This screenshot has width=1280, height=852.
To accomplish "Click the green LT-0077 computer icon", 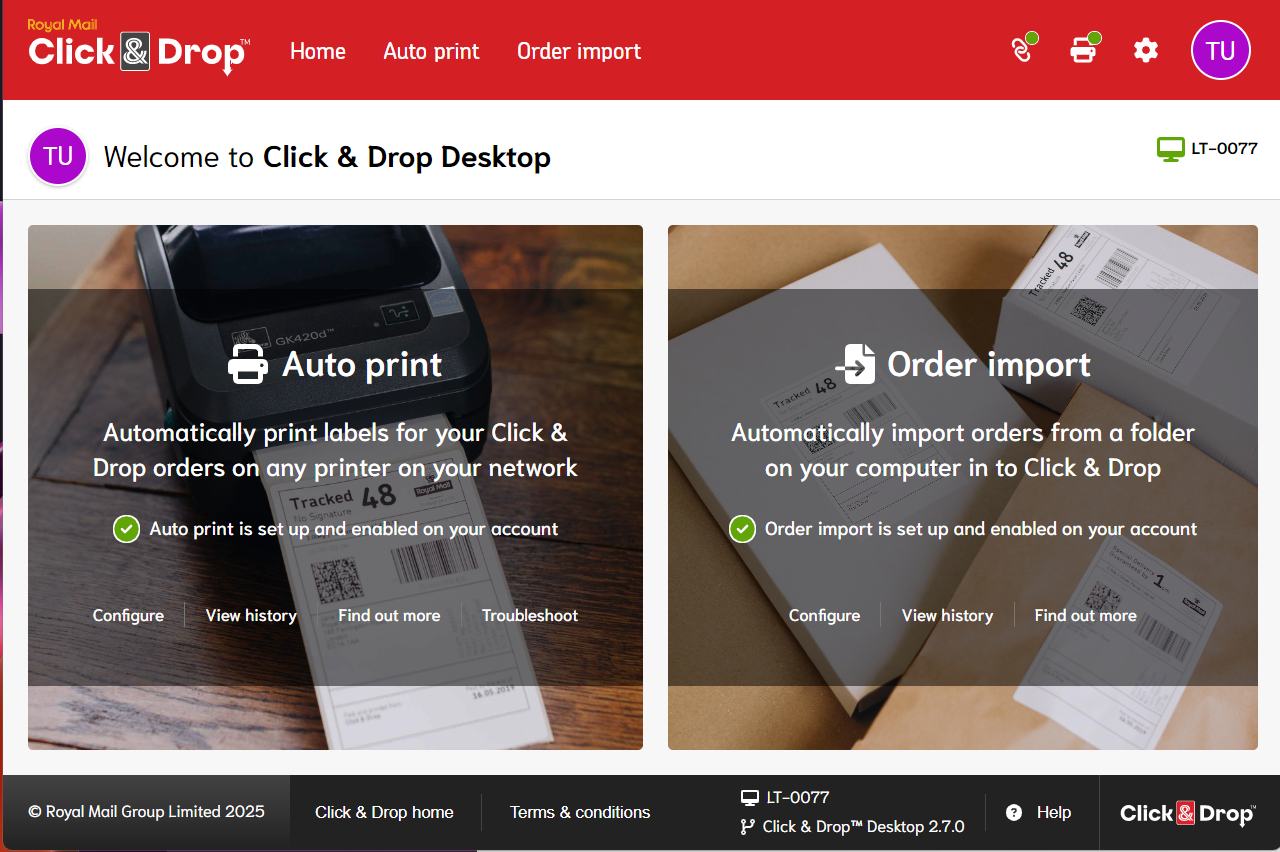I will pos(1170,149).
